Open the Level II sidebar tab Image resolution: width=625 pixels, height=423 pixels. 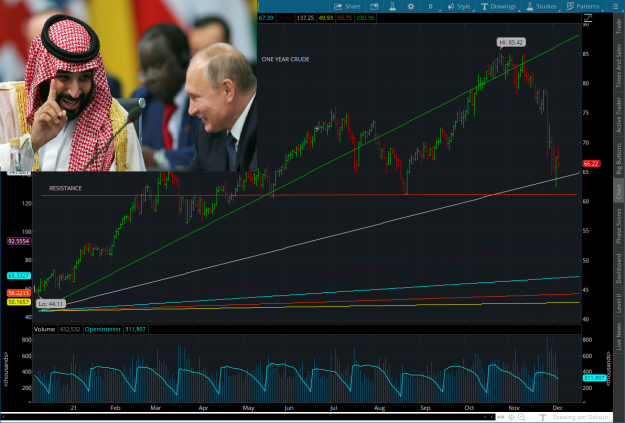pyautogui.click(x=619, y=303)
